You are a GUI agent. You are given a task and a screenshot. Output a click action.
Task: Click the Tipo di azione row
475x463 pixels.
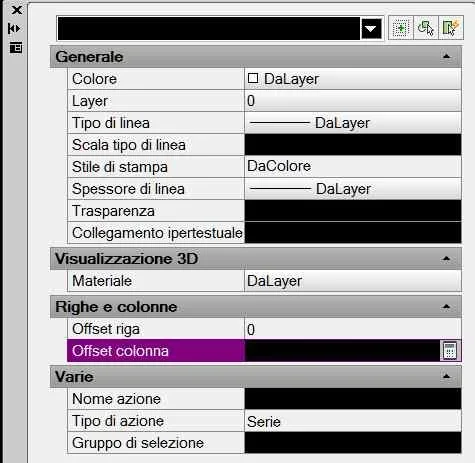point(264,421)
